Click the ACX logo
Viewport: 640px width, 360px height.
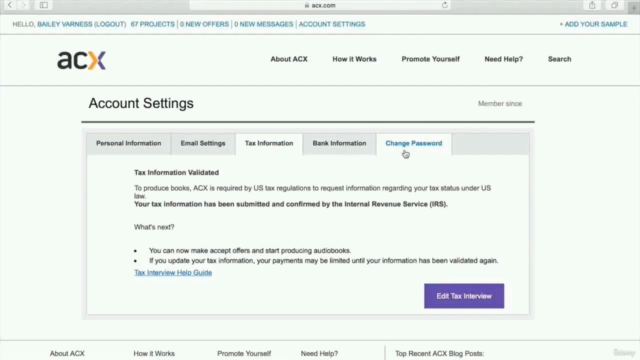82,60
